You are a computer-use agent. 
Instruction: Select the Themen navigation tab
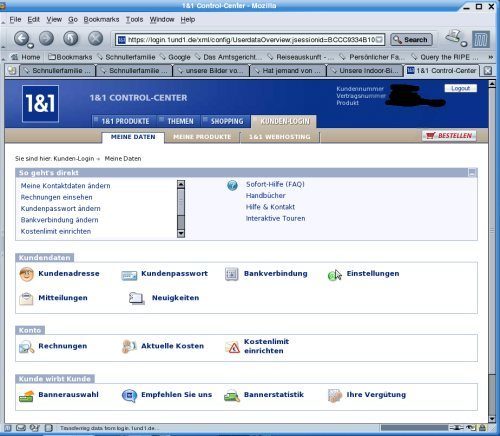click(178, 121)
